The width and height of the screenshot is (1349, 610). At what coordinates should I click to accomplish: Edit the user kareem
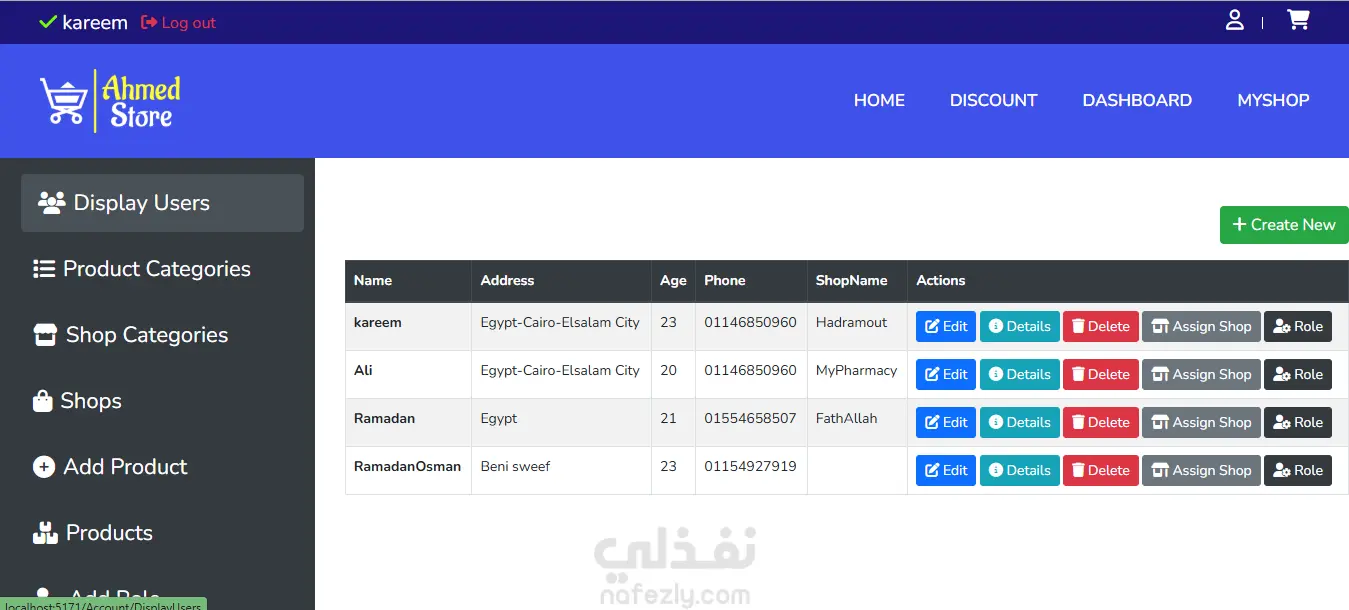tap(946, 326)
